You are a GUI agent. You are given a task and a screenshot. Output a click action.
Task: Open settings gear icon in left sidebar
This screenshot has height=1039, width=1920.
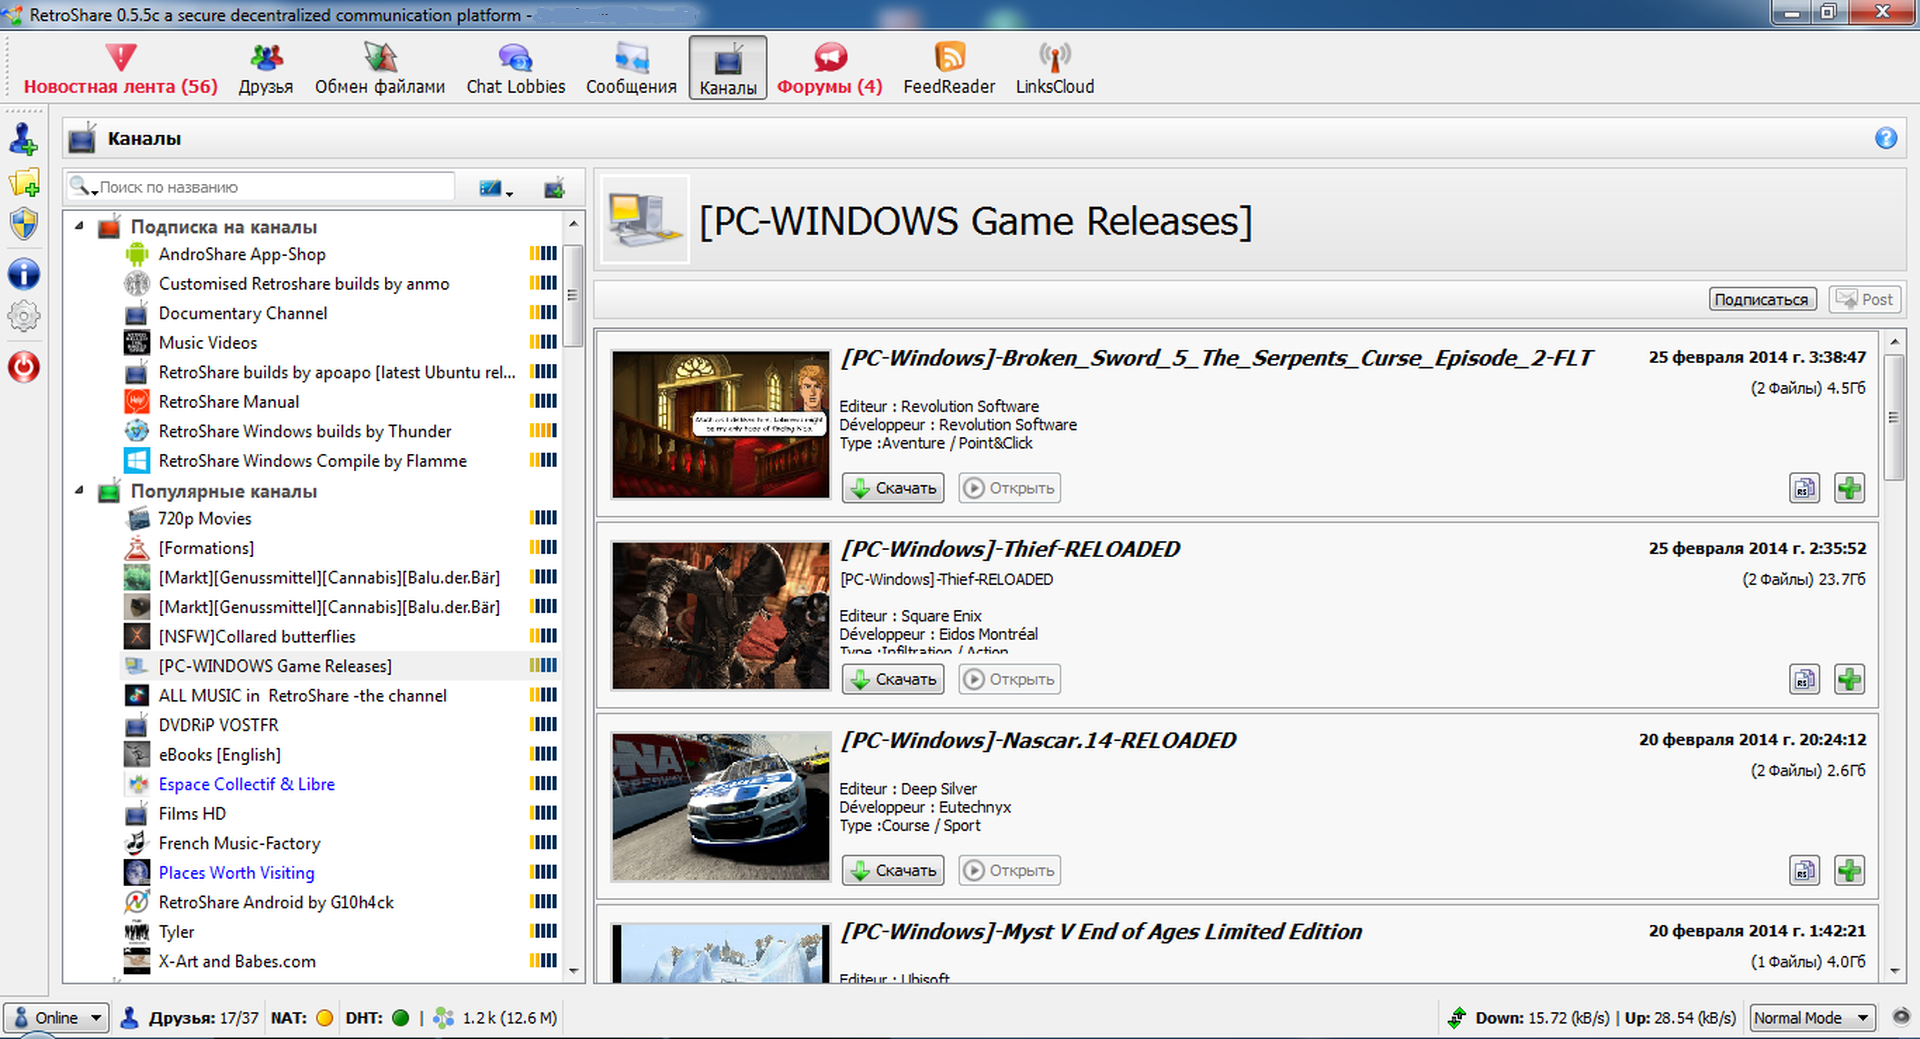tap(23, 317)
